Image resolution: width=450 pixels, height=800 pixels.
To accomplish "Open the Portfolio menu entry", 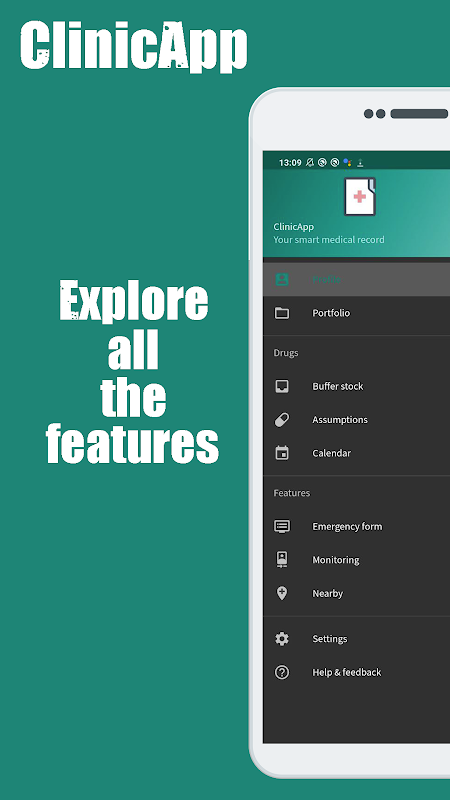I will click(356, 313).
